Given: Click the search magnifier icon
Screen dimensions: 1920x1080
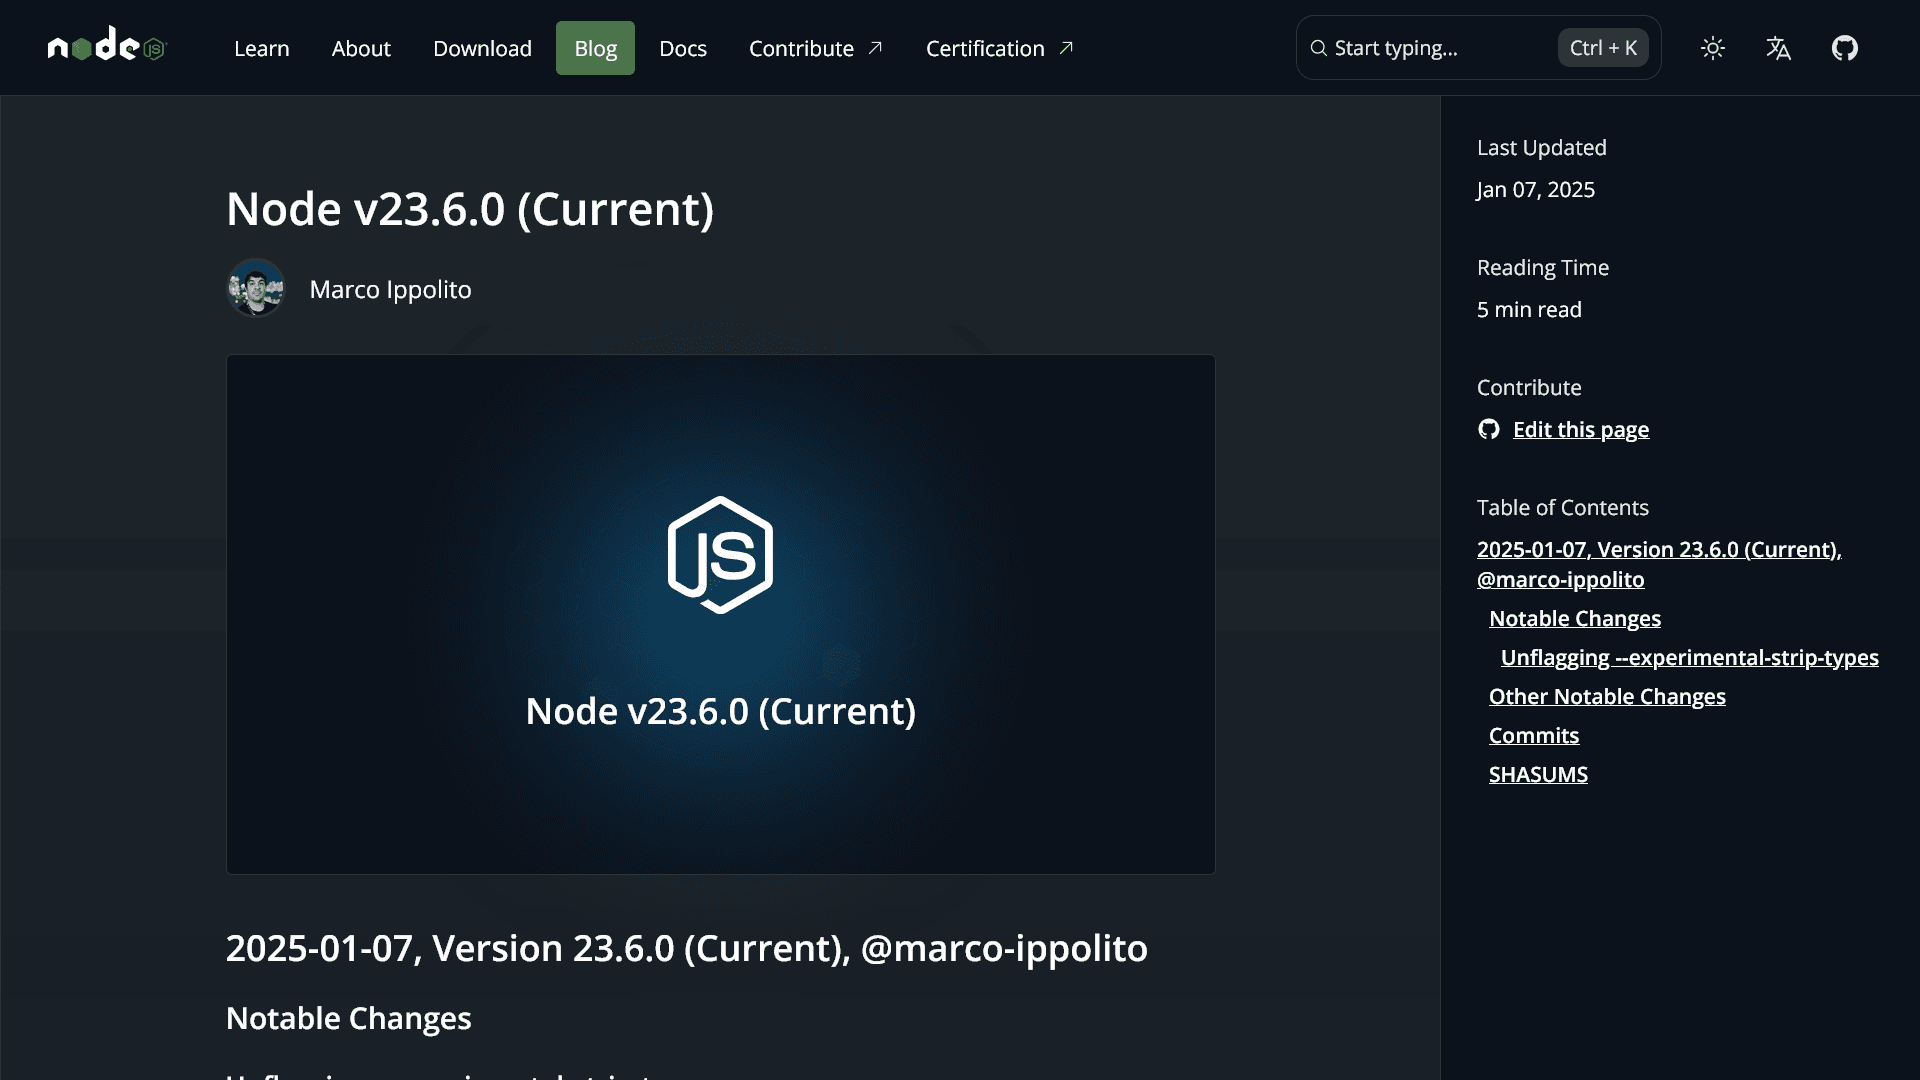Looking at the screenshot, I should [1319, 48].
